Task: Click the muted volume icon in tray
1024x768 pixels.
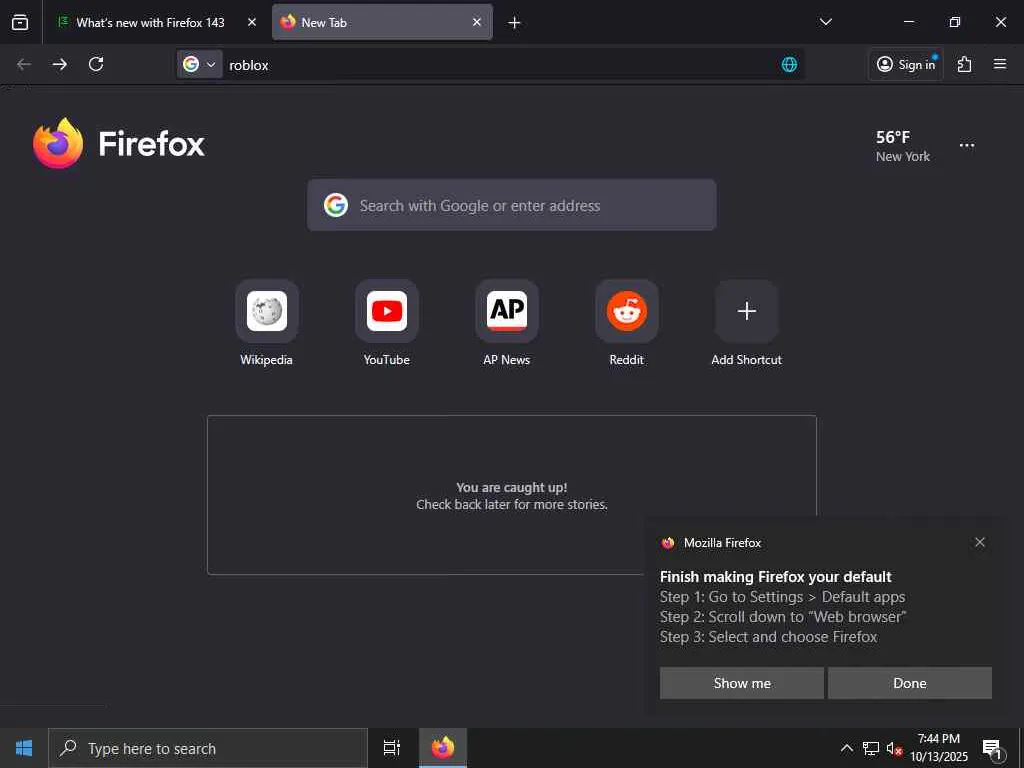Action: [894, 748]
